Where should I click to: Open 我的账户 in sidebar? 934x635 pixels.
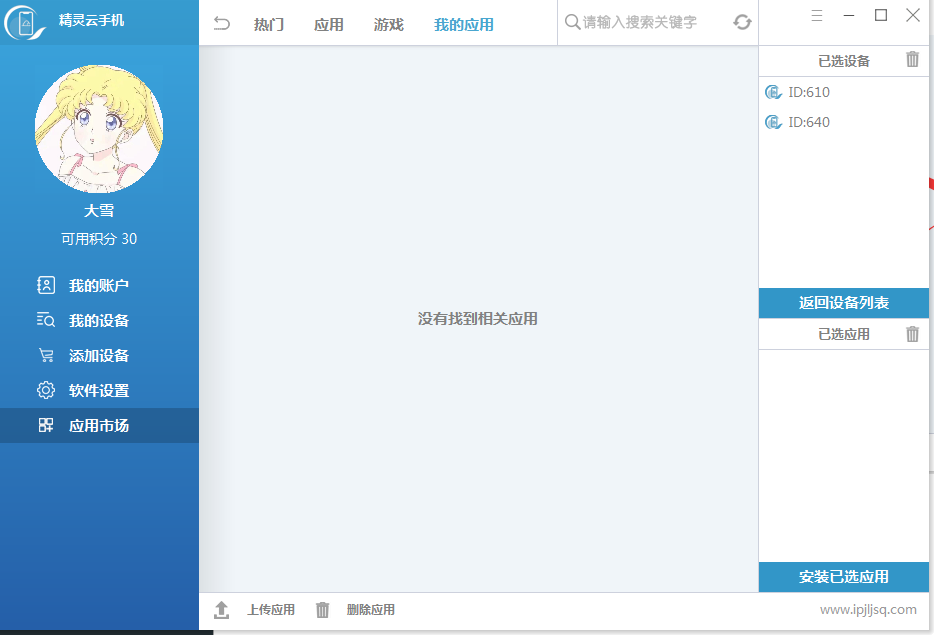pos(99,285)
